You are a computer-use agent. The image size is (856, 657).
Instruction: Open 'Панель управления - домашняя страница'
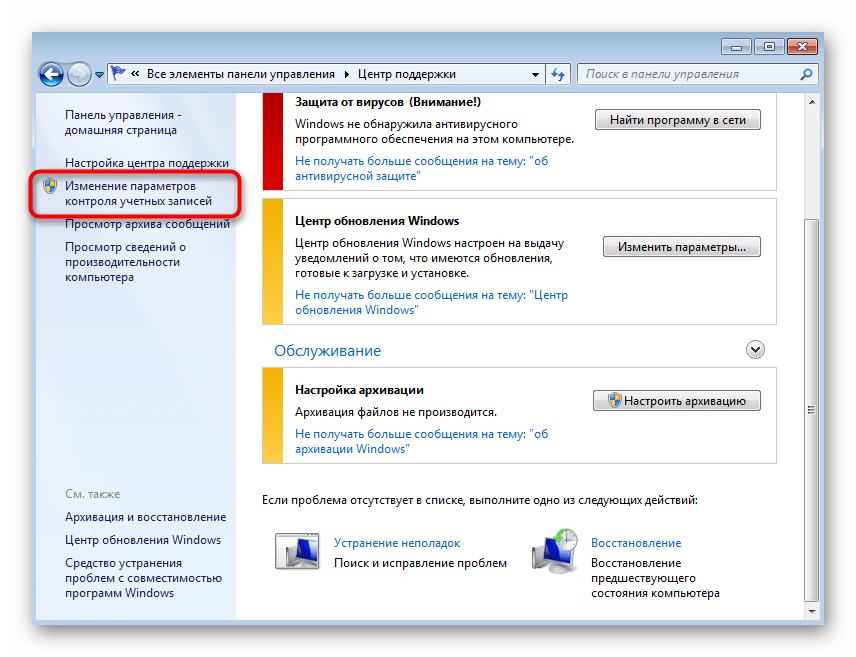point(123,123)
